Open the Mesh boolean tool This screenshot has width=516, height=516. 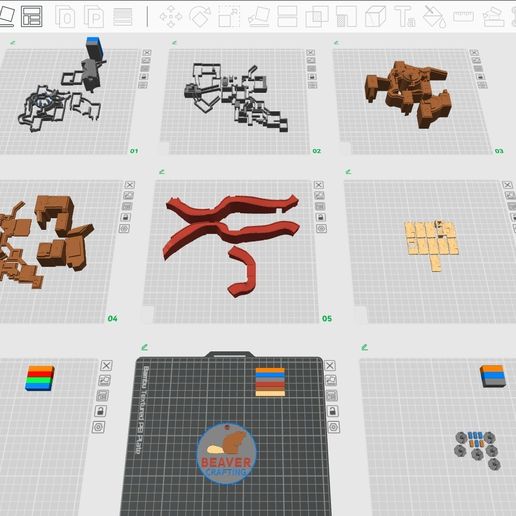coord(317,16)
